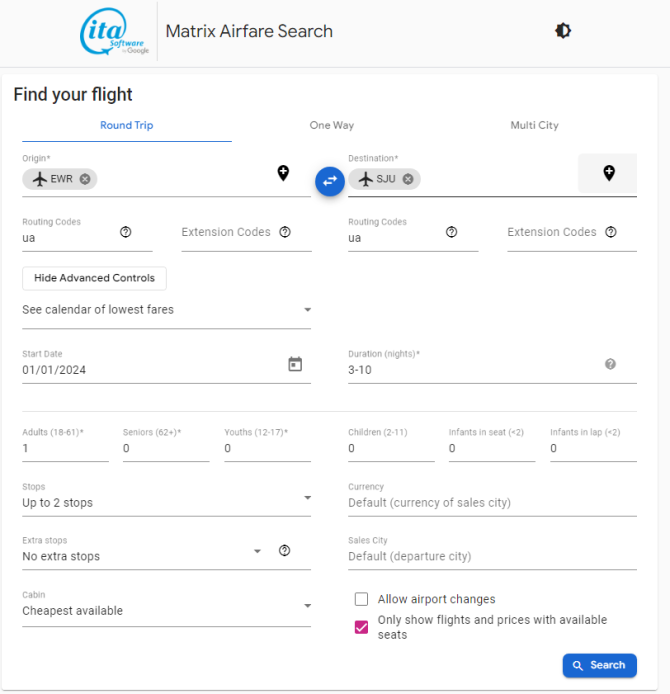The width and height of the screenshot is (670, 694).
Task: Click the Search button
Action: point(599,665)
